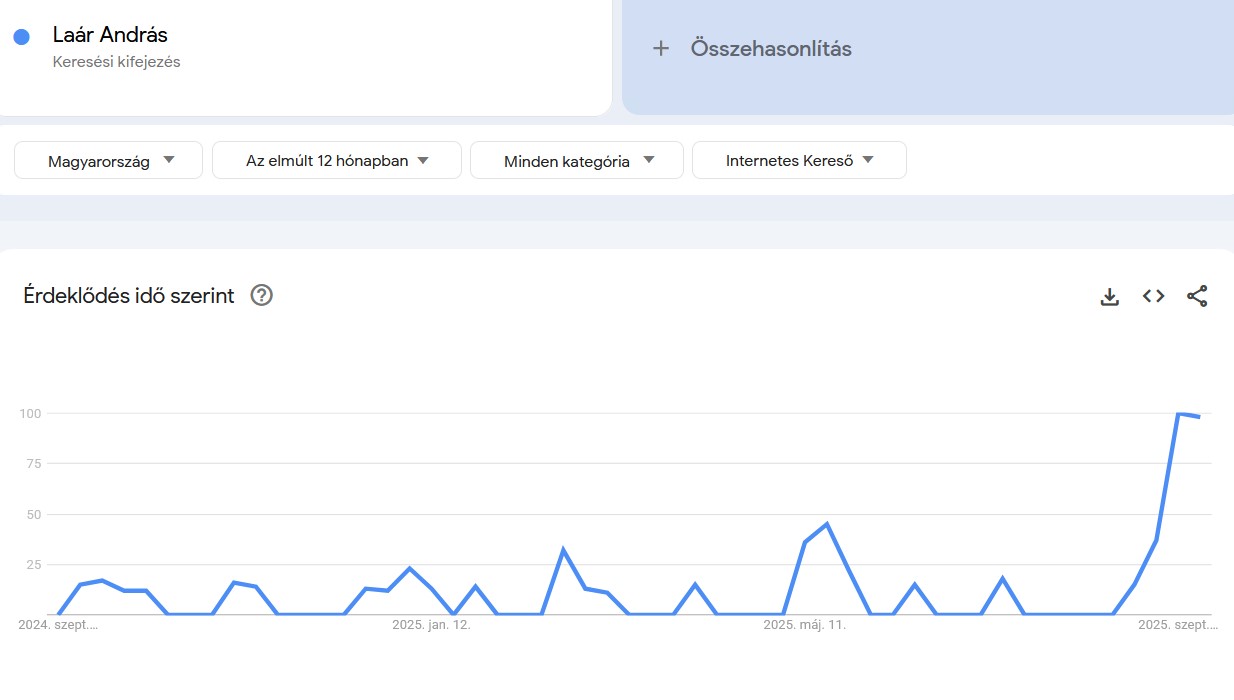Viewport: 1234px width, 700px height.
Task: Open the Internetes Kereső search type dropdown
Action: point(798,160)
